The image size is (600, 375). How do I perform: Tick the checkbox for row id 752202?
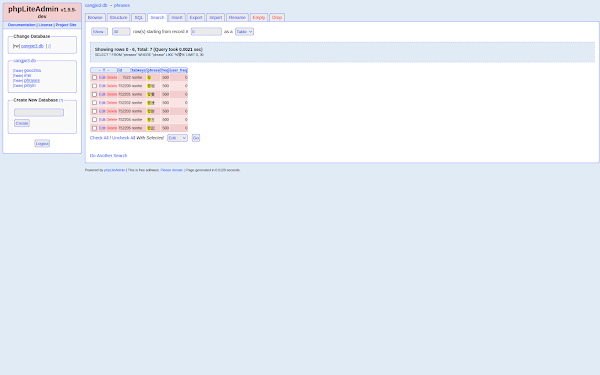pos(94,103)
